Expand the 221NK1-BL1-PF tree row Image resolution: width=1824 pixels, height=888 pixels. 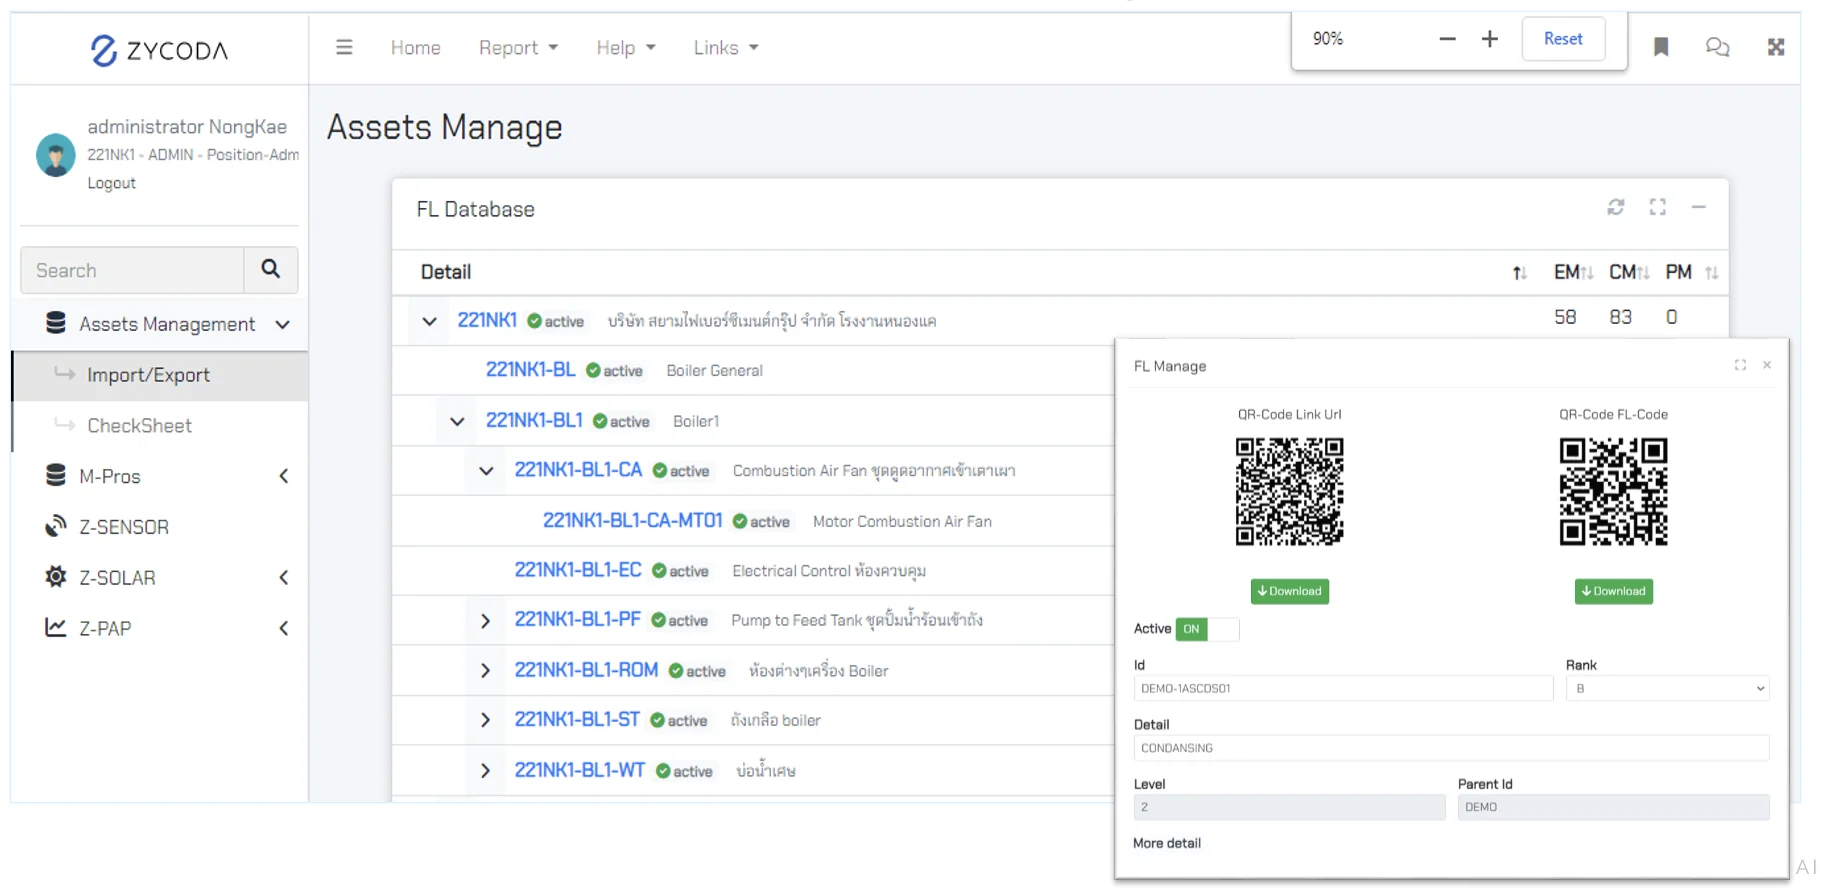pos(485,621)
